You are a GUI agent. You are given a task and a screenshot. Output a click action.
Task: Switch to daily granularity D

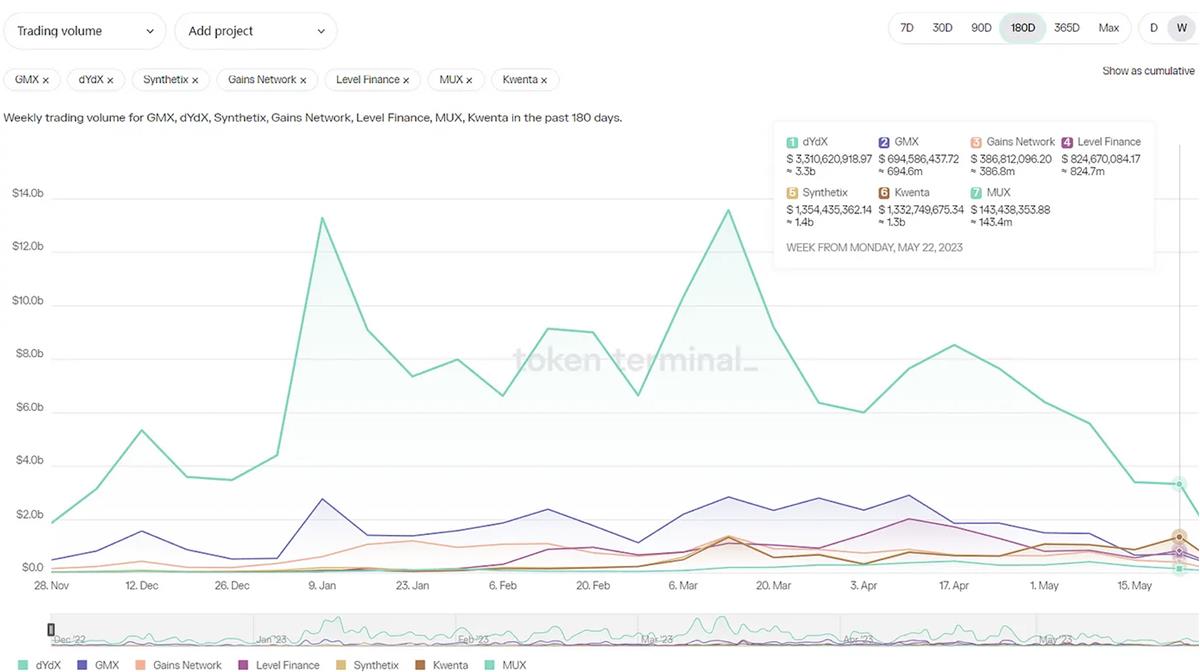[x=1153, y=28]
